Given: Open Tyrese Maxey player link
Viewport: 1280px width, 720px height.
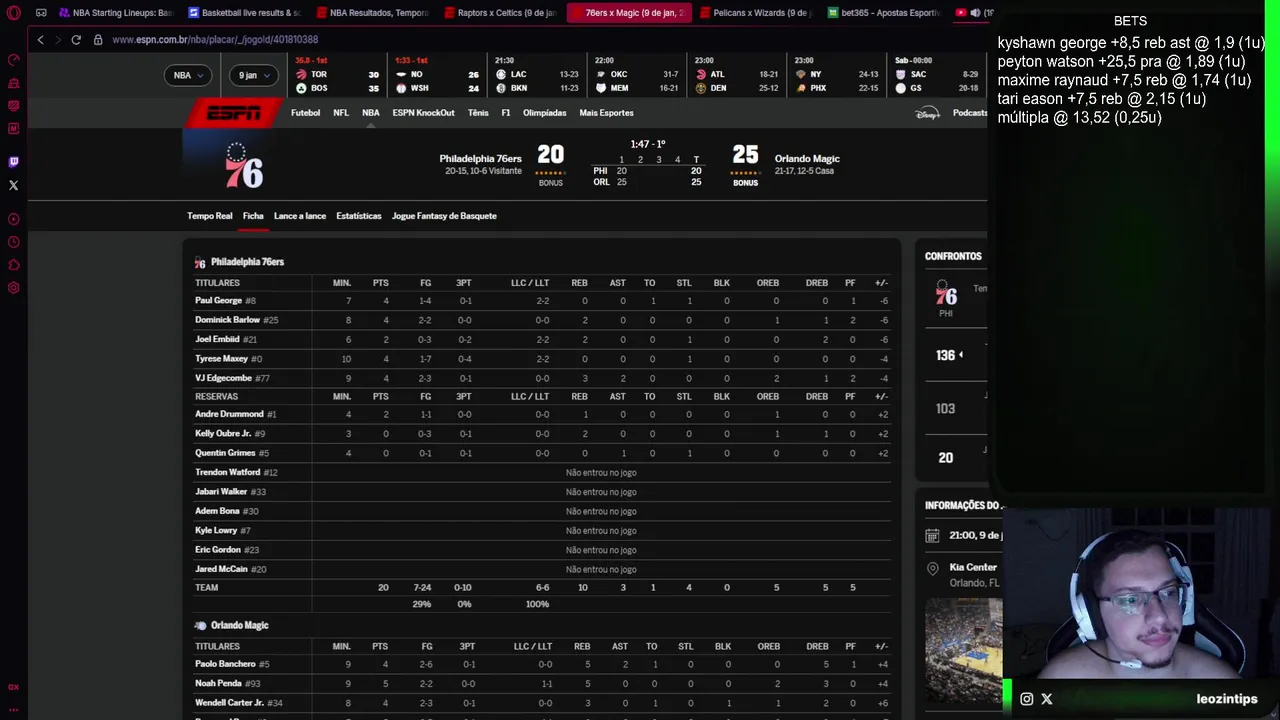Looking at the screenshot, I should [221, 359].
